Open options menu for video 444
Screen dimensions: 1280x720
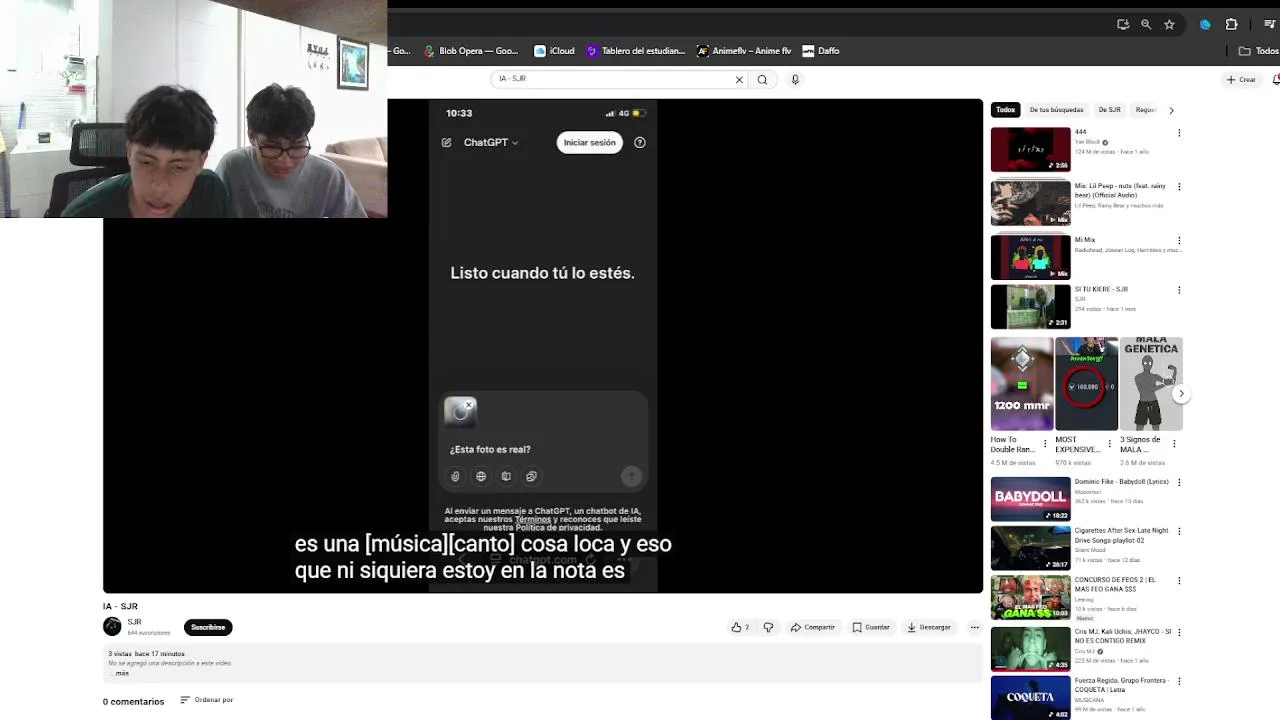(1179, 133)
